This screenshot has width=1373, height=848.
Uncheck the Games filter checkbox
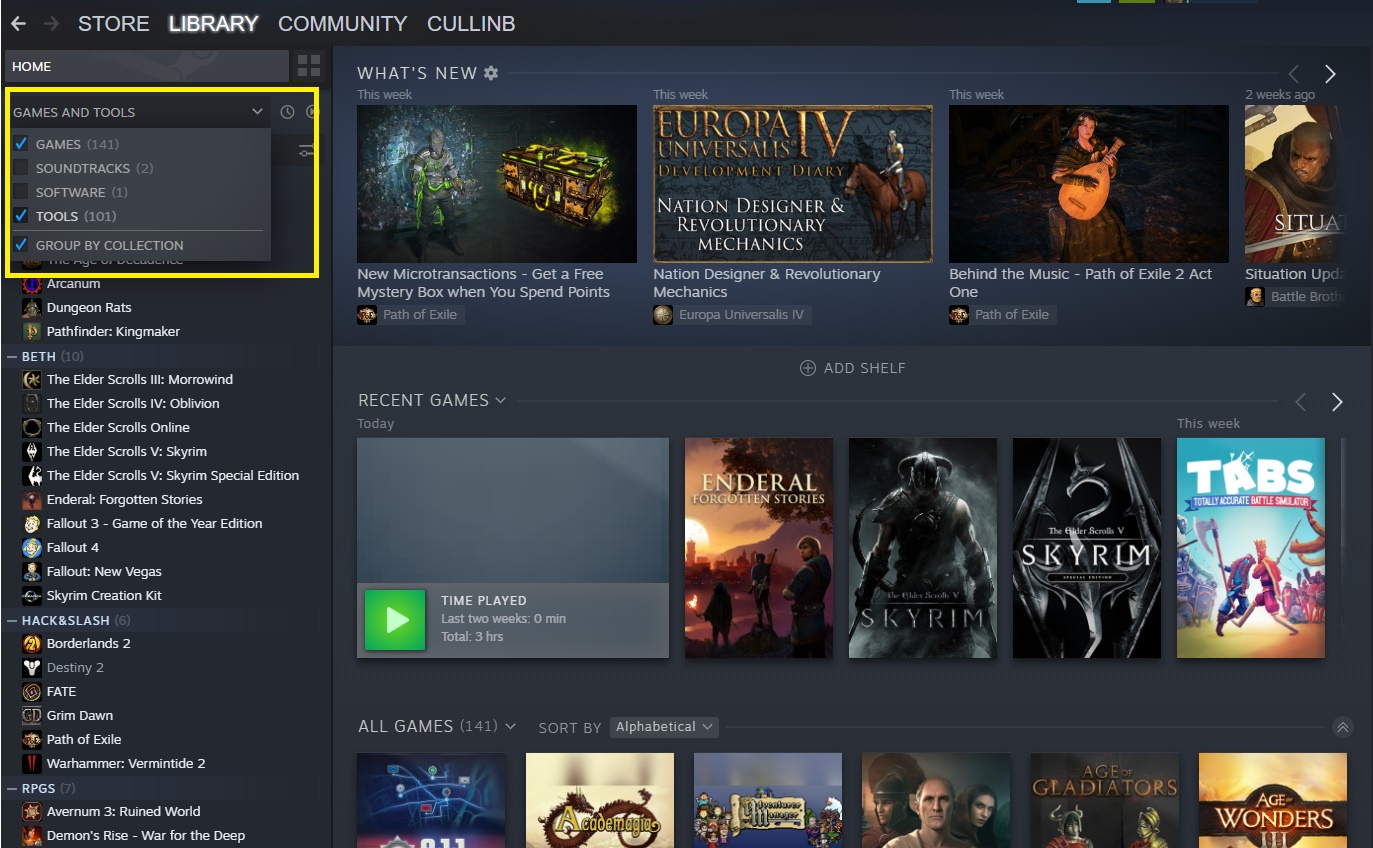tap(21, 144)
